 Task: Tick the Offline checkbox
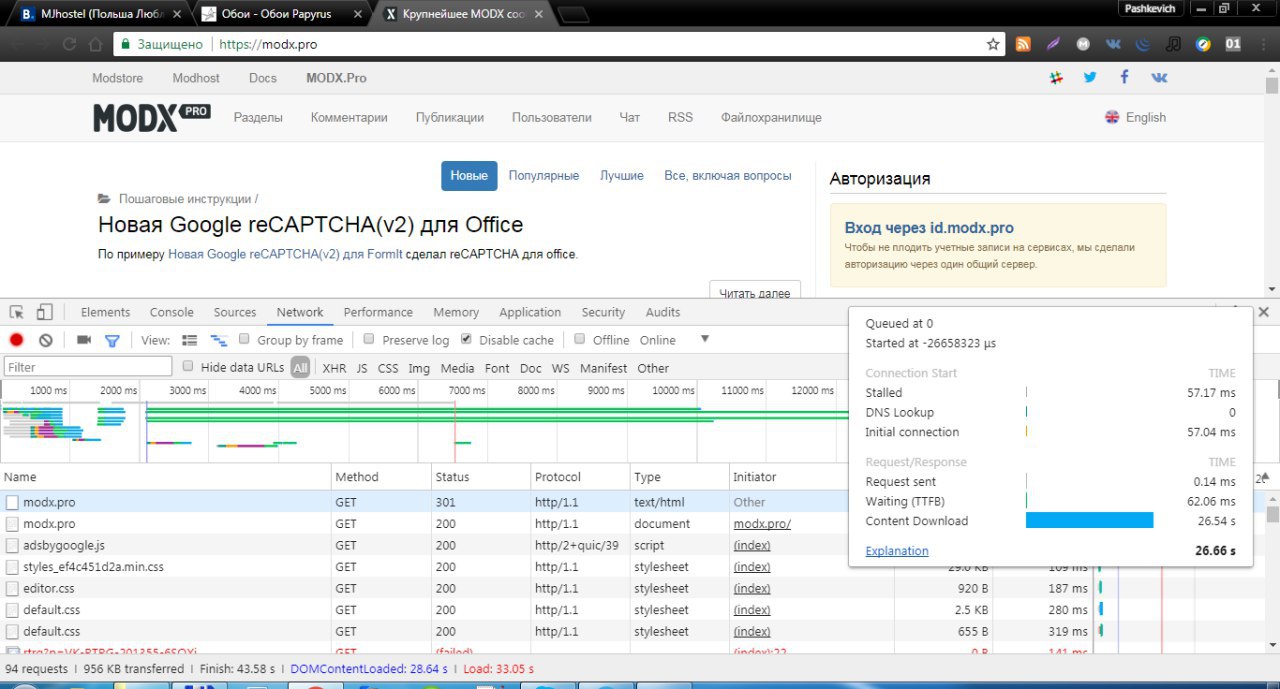coord(579,339)
